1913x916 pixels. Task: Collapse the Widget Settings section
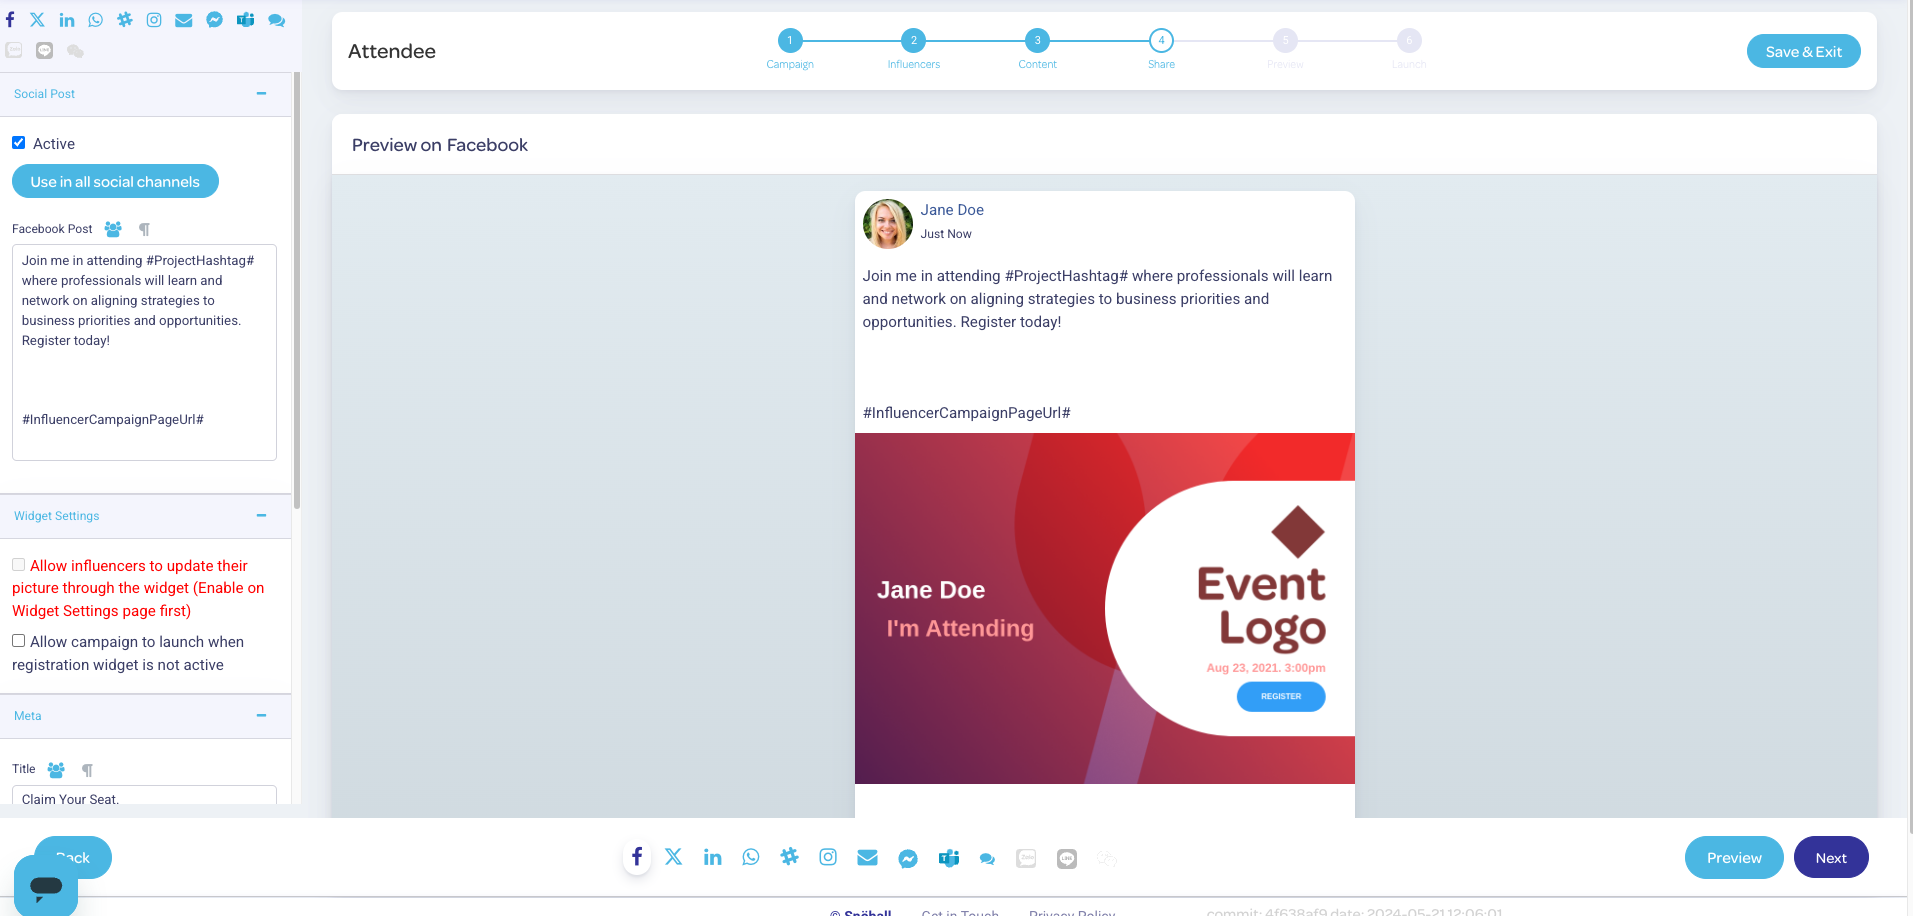click(261, 516)
